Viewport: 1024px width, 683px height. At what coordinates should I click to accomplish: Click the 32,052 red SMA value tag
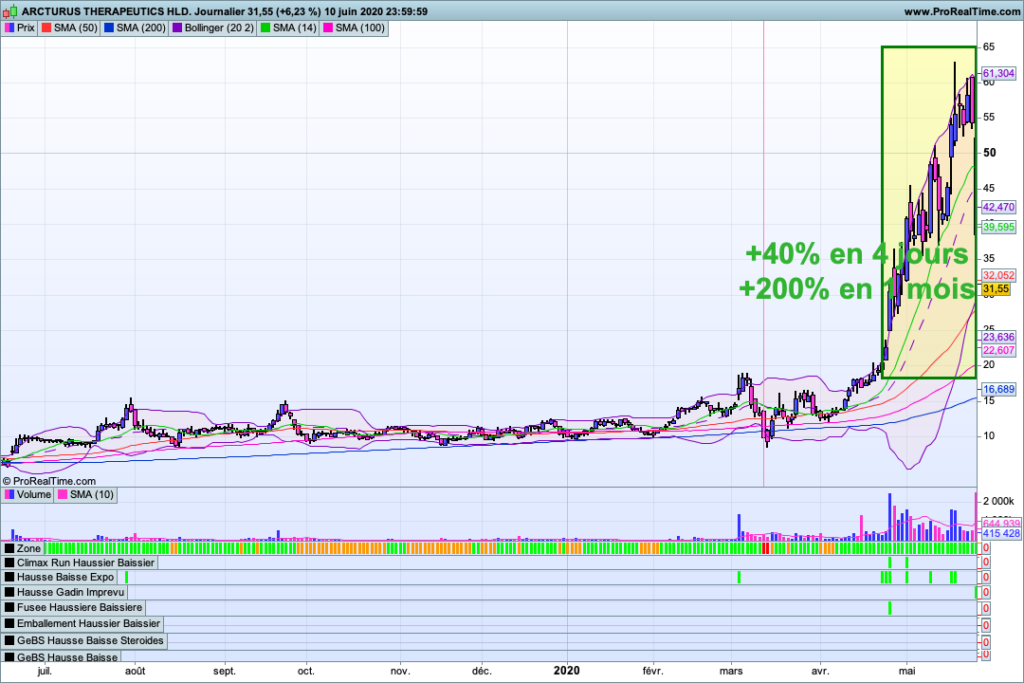999,276
